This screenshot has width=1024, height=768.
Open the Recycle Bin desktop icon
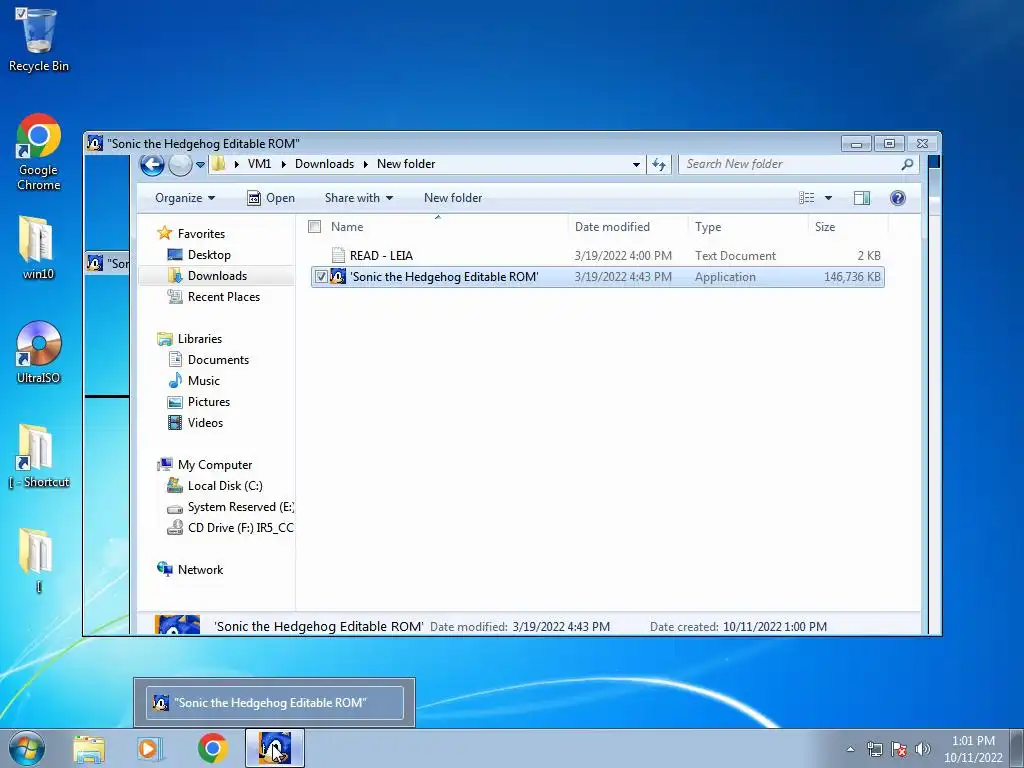38,39
